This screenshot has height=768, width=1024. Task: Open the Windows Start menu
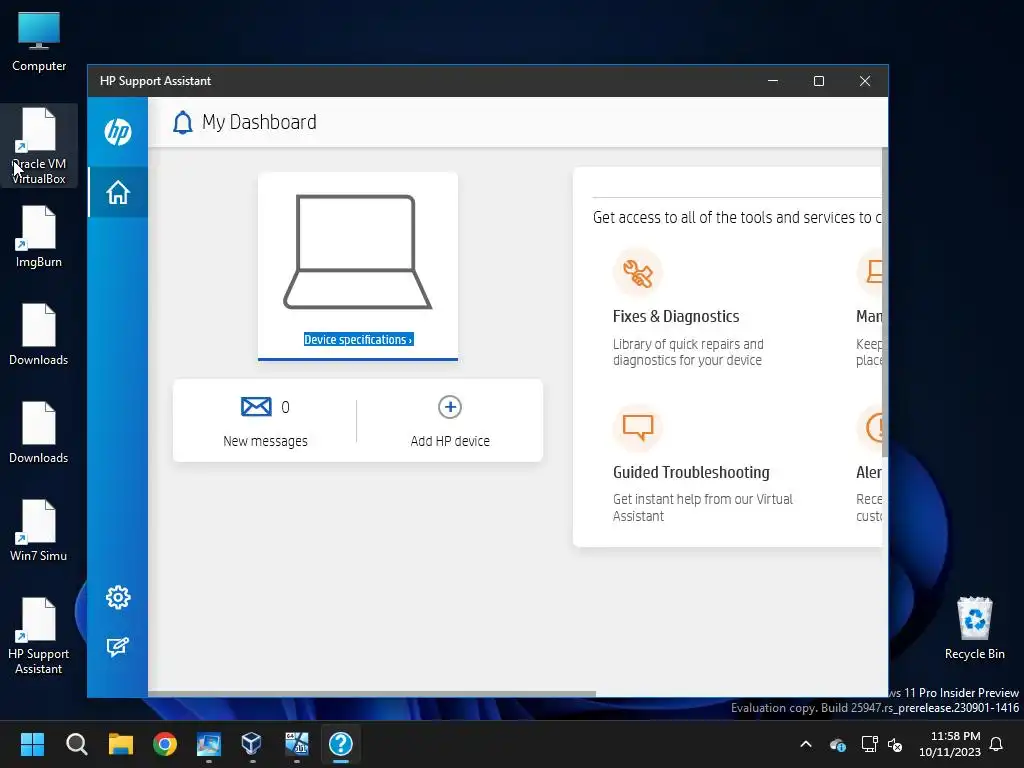click(32, 744)
